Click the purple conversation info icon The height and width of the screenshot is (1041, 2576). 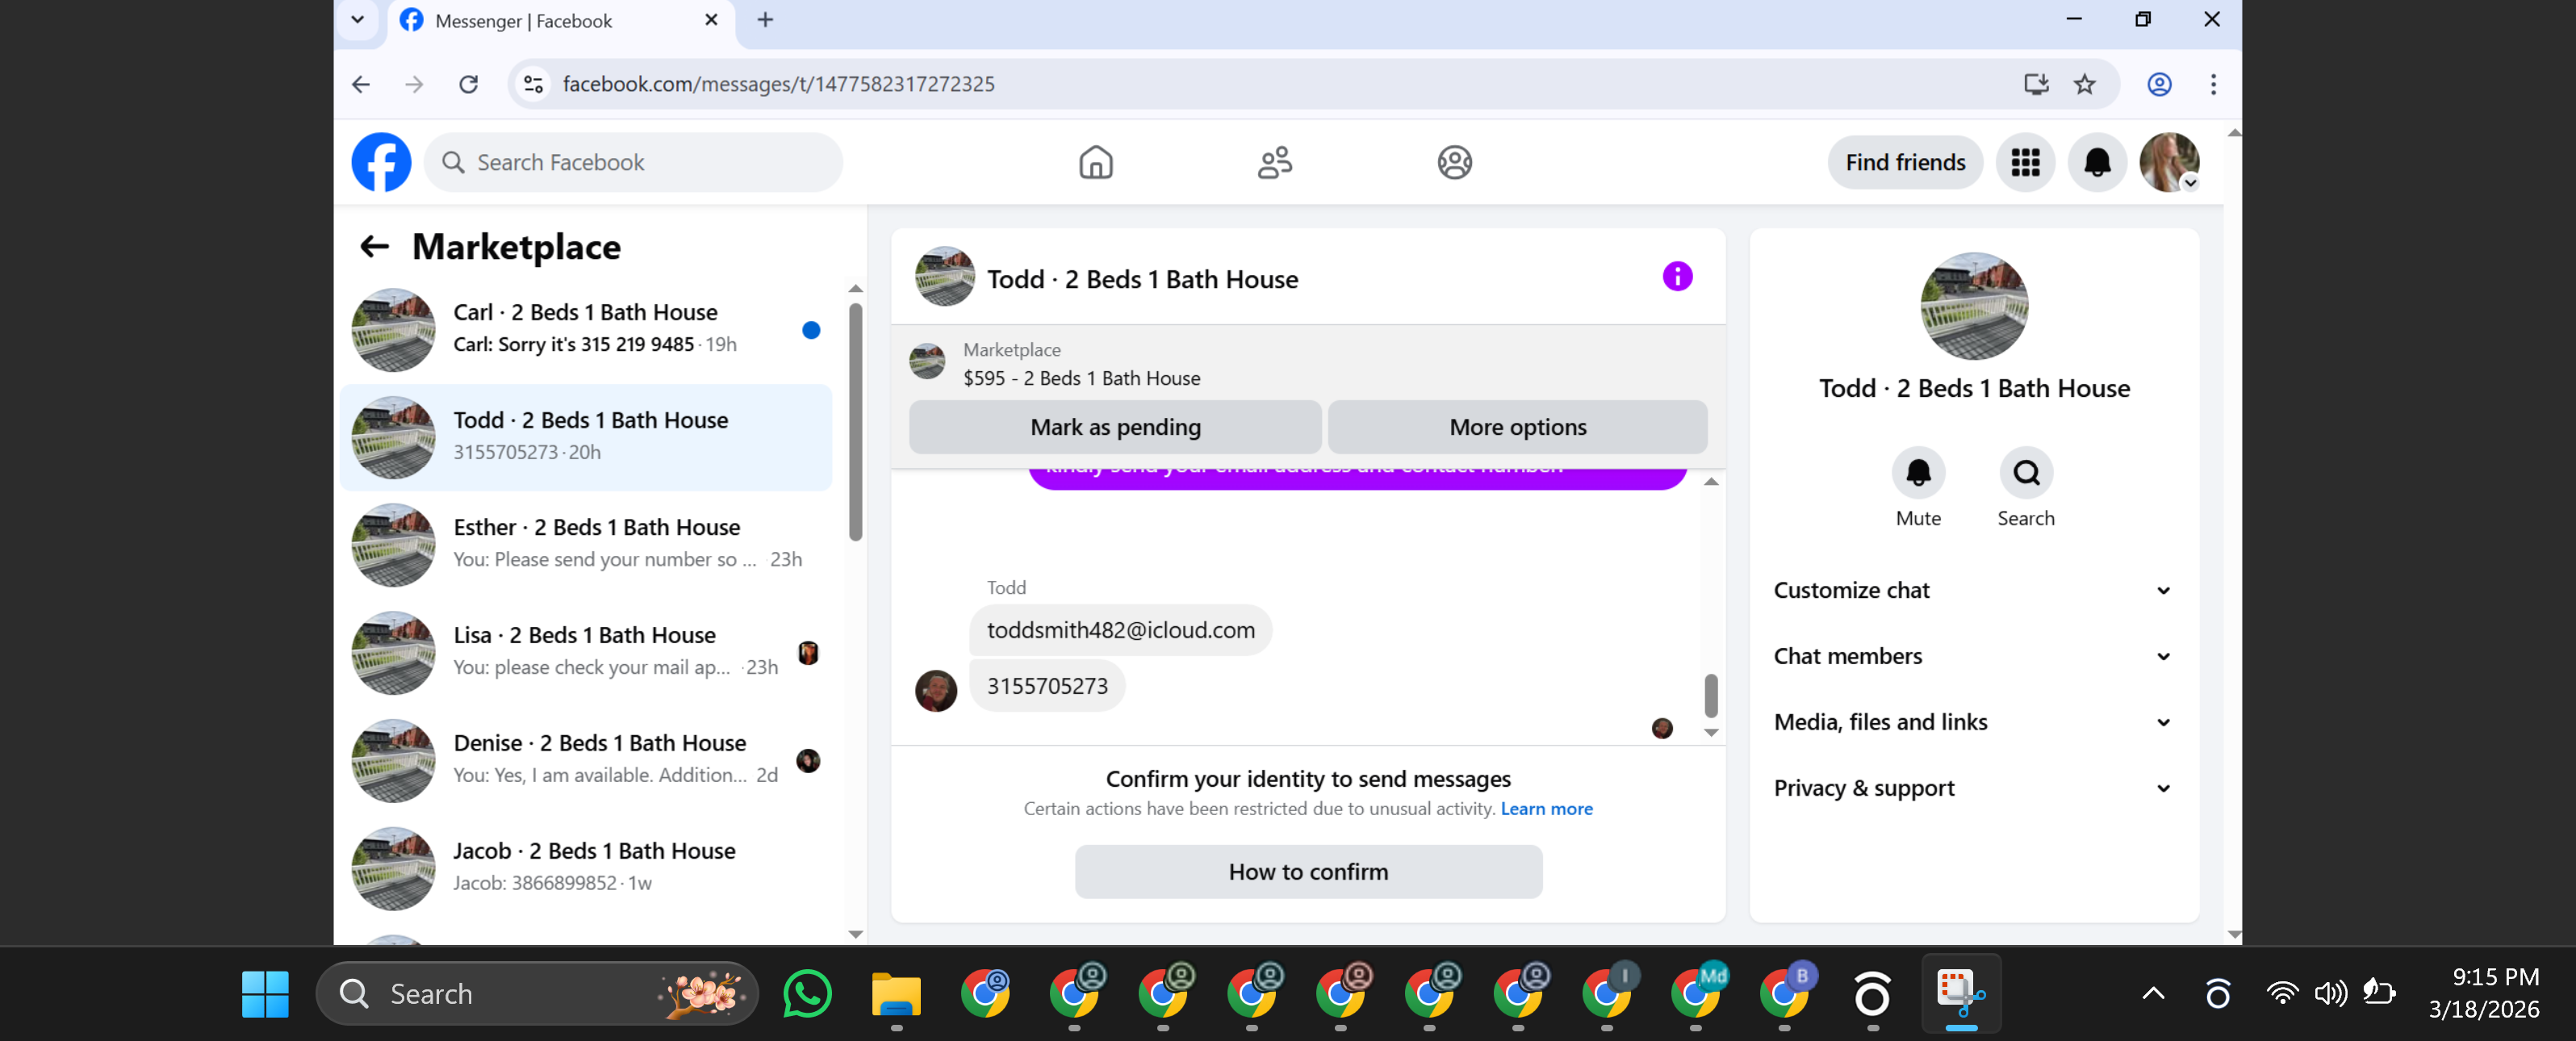tap(1677, 277)
